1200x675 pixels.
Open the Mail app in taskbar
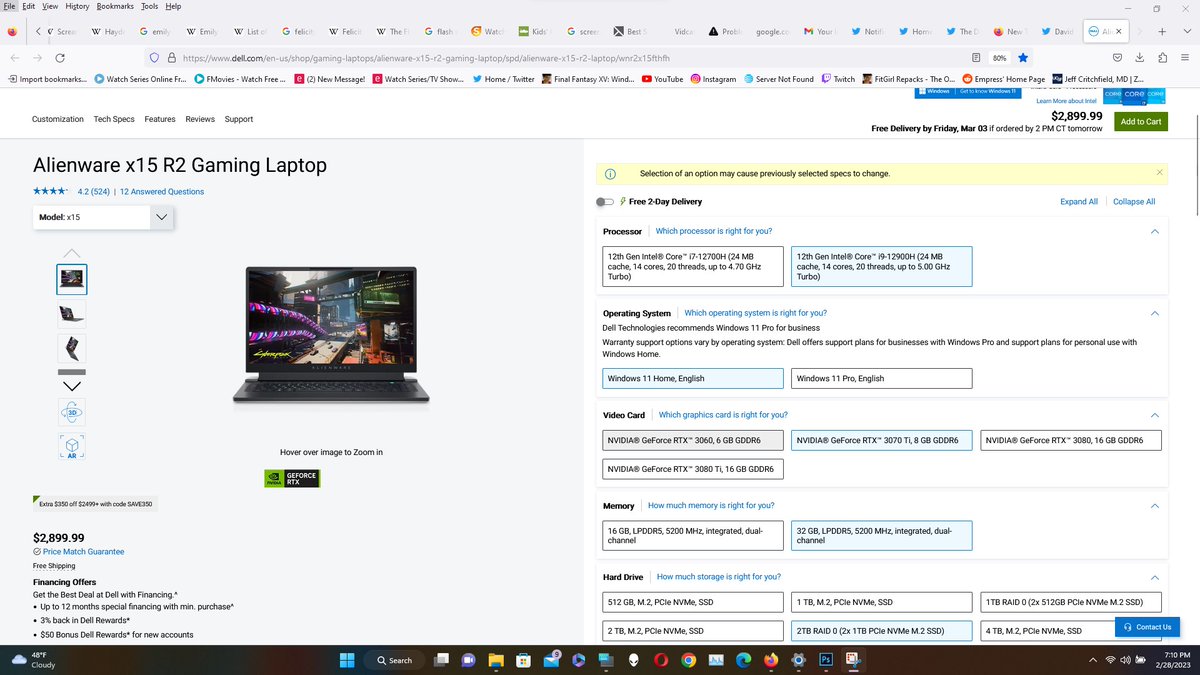point(551,660)
